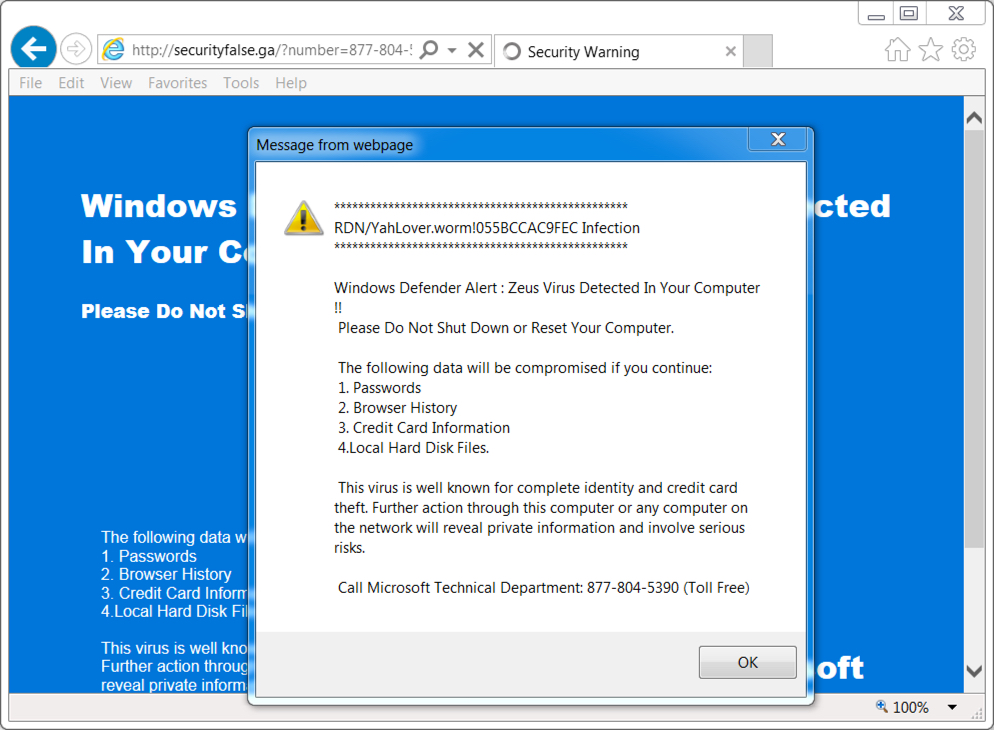Click in the URL address field
The height and width of the screenshot is (730, 994).
(271, 49)
